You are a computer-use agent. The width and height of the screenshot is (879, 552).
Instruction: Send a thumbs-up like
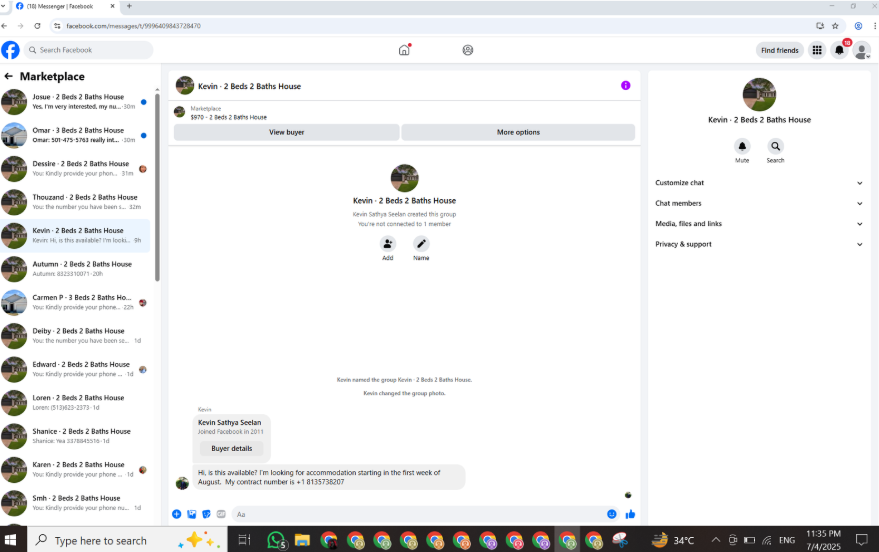[x=630, y=514]
